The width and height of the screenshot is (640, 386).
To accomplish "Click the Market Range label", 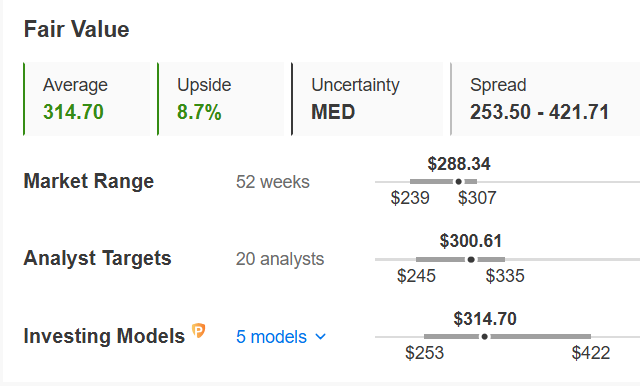I will click(x=89, y=181).
